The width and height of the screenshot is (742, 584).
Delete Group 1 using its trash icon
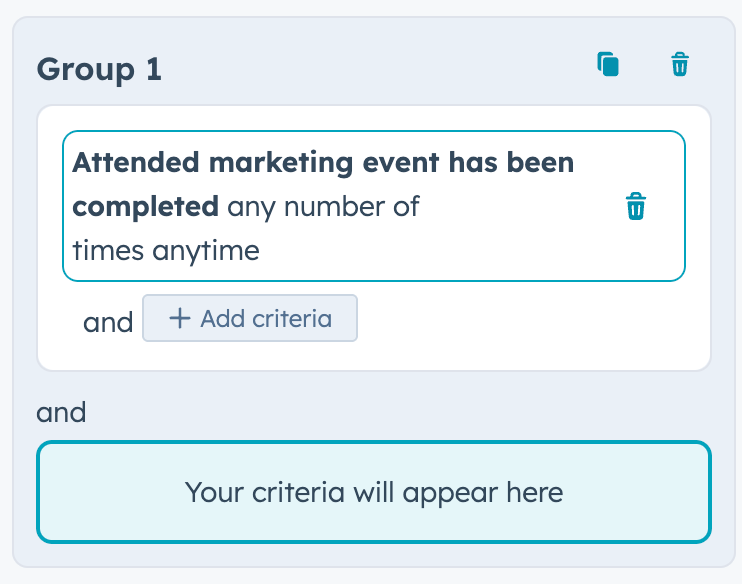coord(680,65)
